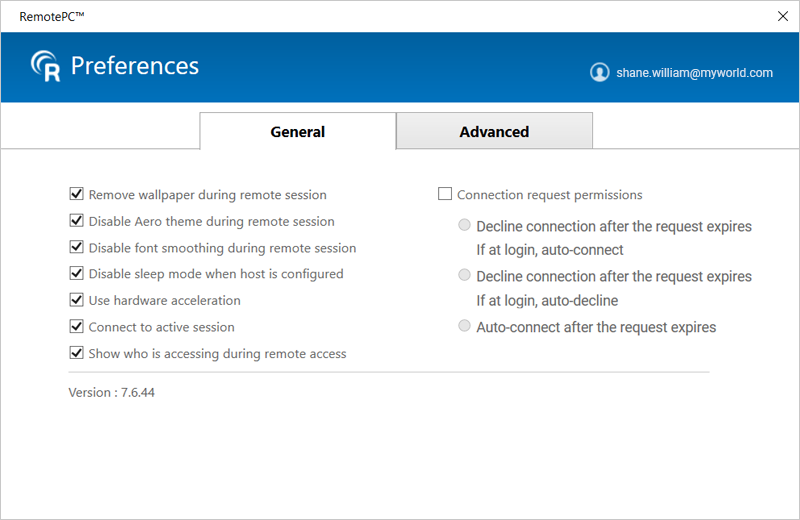Screen dimensions: 800x520
Task: Enable Connection request permissions checkbox
Action: pyautogui.click(x=446, y=195)
